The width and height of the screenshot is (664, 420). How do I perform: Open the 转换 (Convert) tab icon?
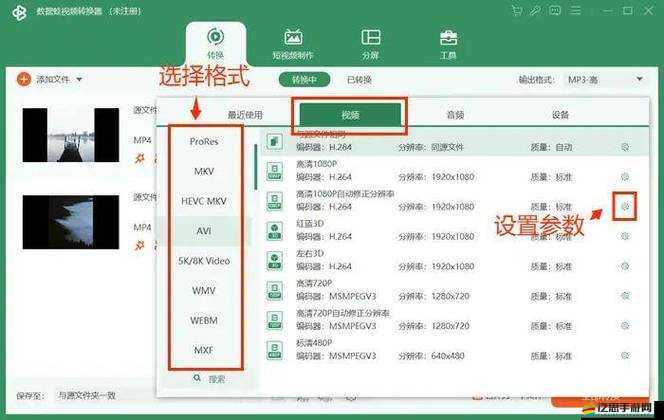pyautogui.click(x=216, y=37)
